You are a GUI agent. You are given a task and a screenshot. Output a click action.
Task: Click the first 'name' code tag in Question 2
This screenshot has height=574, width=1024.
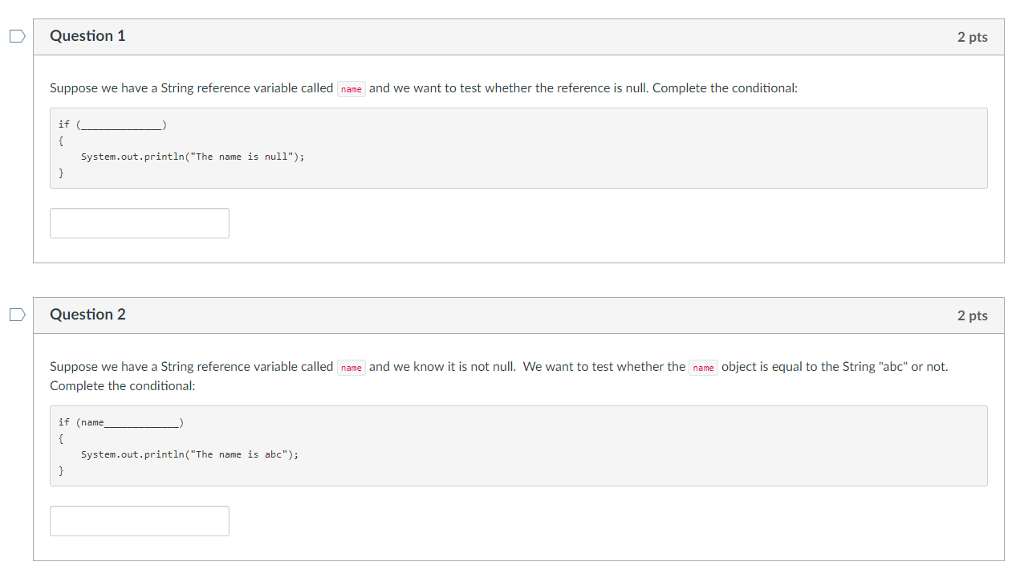351,367
